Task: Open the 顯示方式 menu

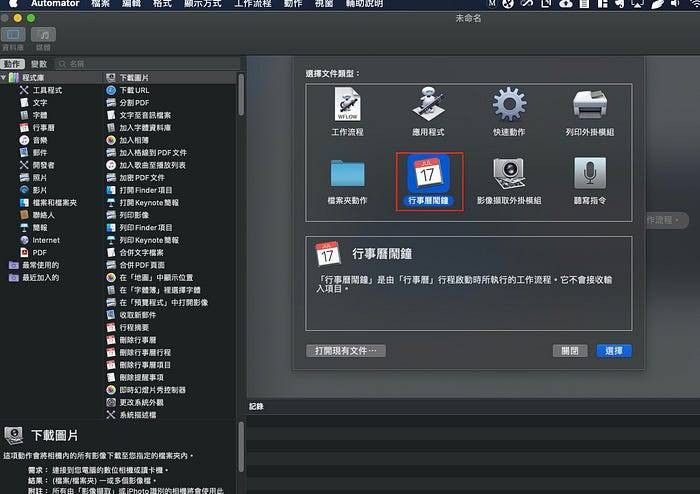Action: click(203, 4)
